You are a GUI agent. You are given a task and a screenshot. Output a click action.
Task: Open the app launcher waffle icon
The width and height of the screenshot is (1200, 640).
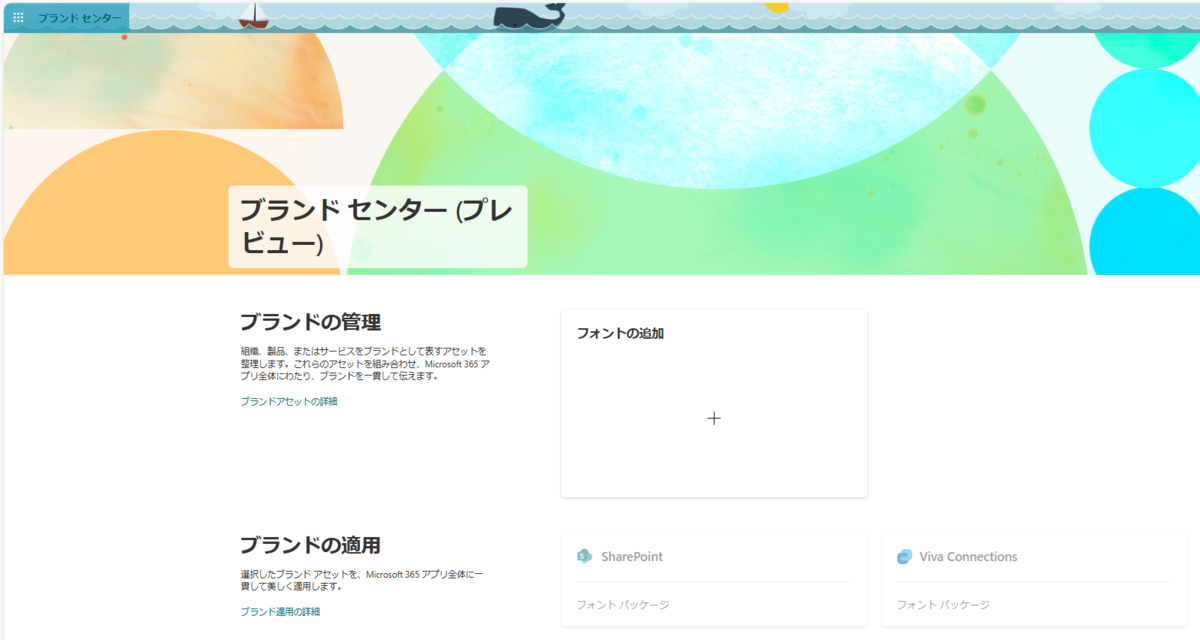18,18
